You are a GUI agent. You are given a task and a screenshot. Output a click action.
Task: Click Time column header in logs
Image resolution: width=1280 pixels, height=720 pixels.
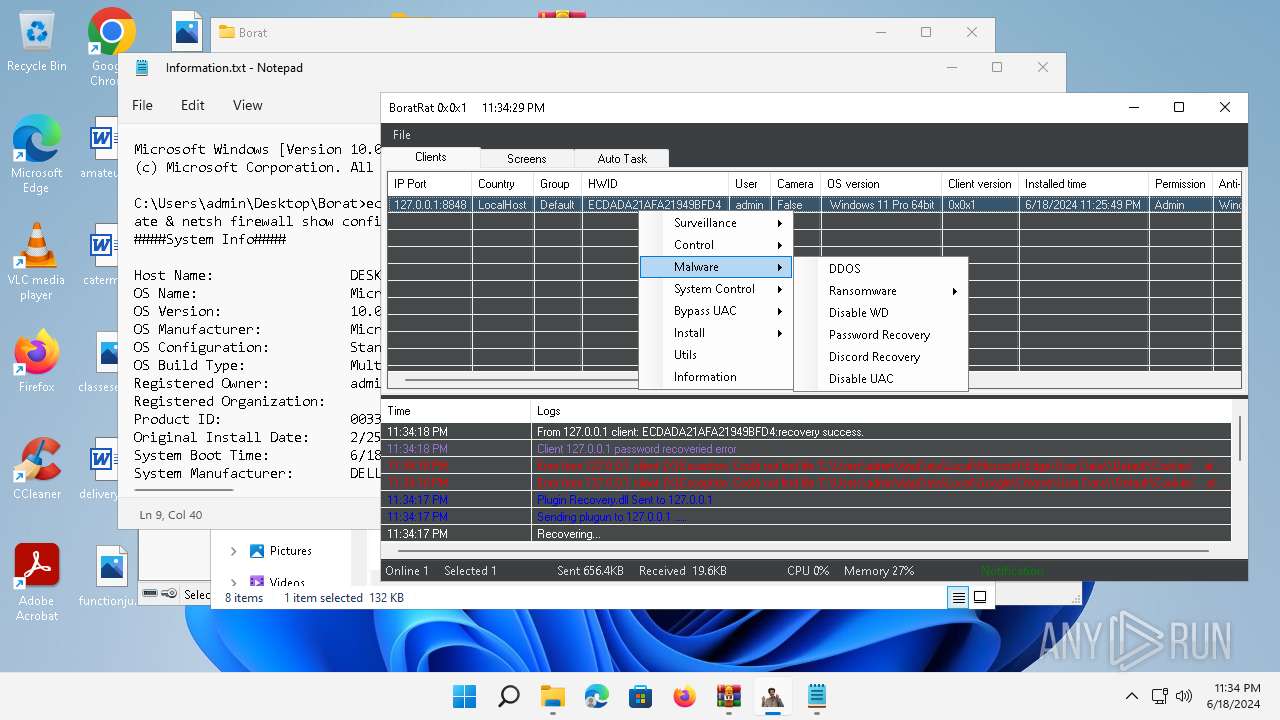(x=456, y=411)
